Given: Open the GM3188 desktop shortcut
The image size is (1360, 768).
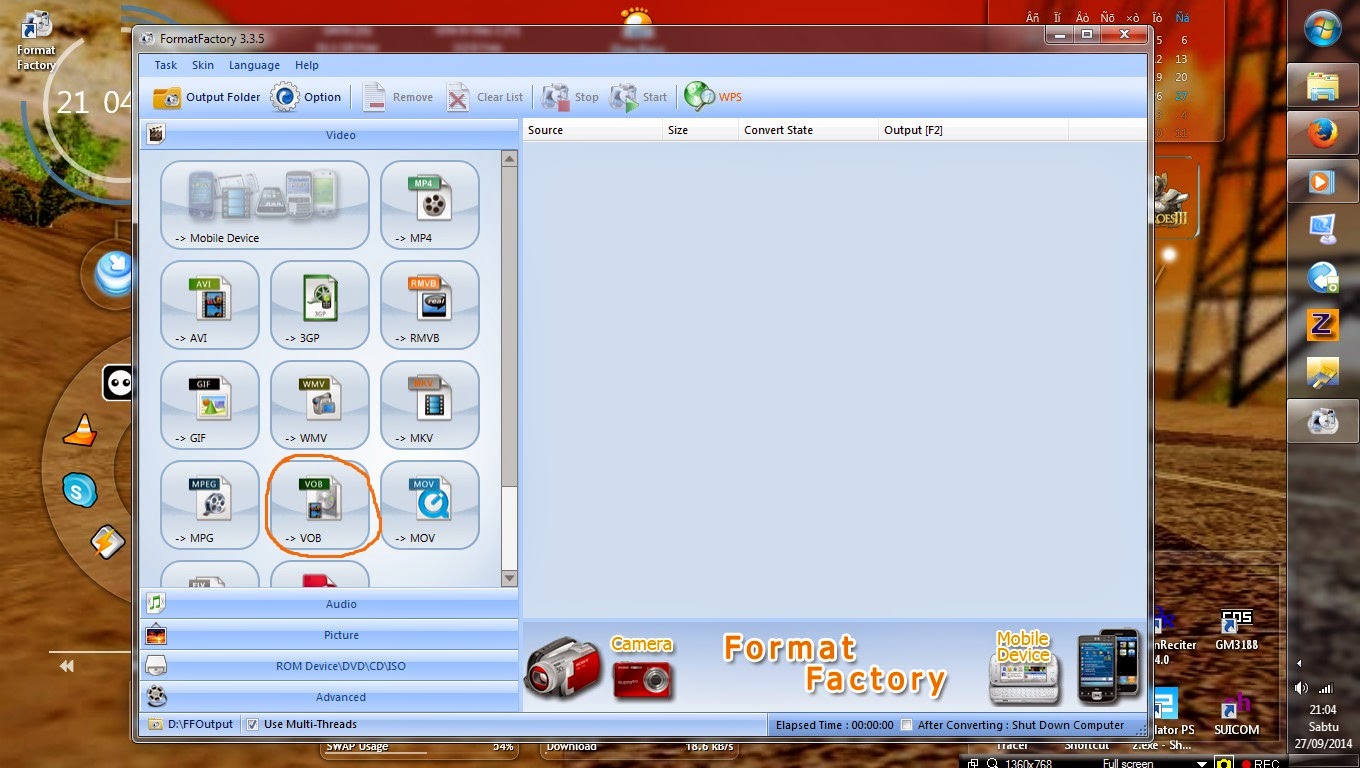Looking at the screenshot, I should coord(1237,630).
